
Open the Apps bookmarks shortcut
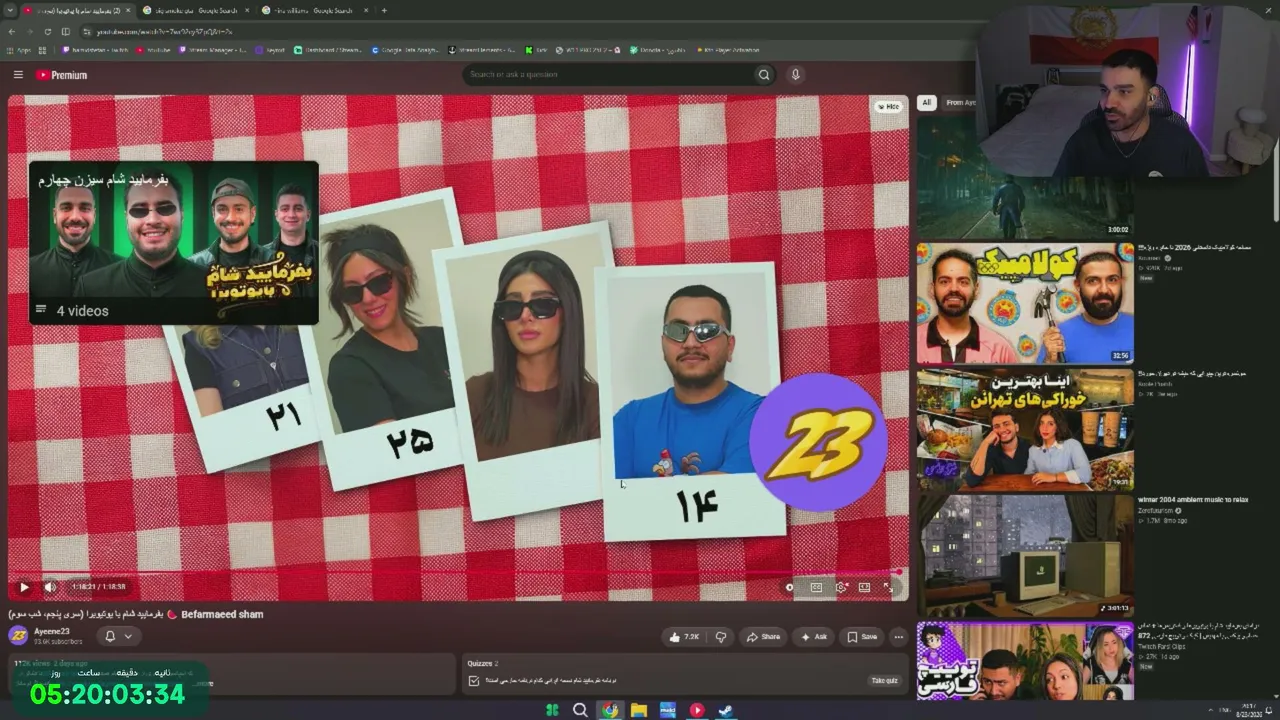click(x=19, y=50)
